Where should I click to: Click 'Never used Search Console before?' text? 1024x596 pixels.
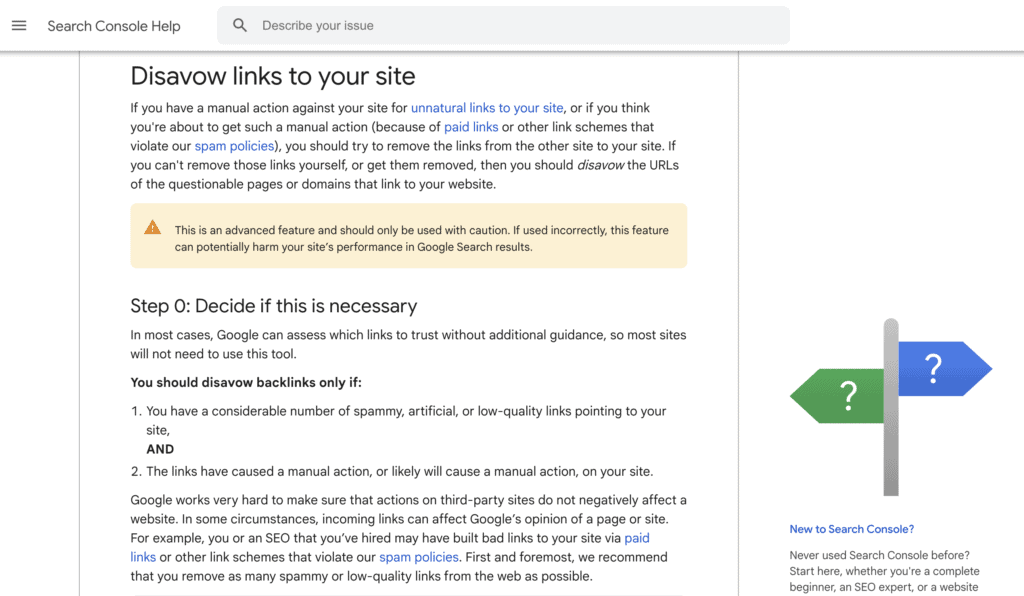[x=879, y=555]
